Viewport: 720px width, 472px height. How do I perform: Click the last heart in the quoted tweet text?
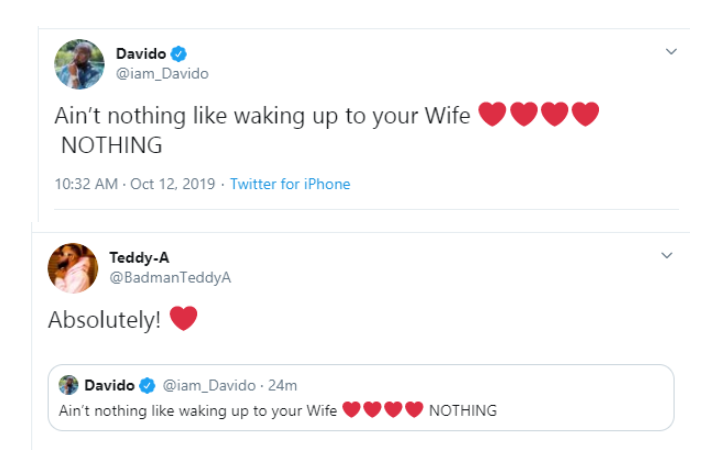415,410
